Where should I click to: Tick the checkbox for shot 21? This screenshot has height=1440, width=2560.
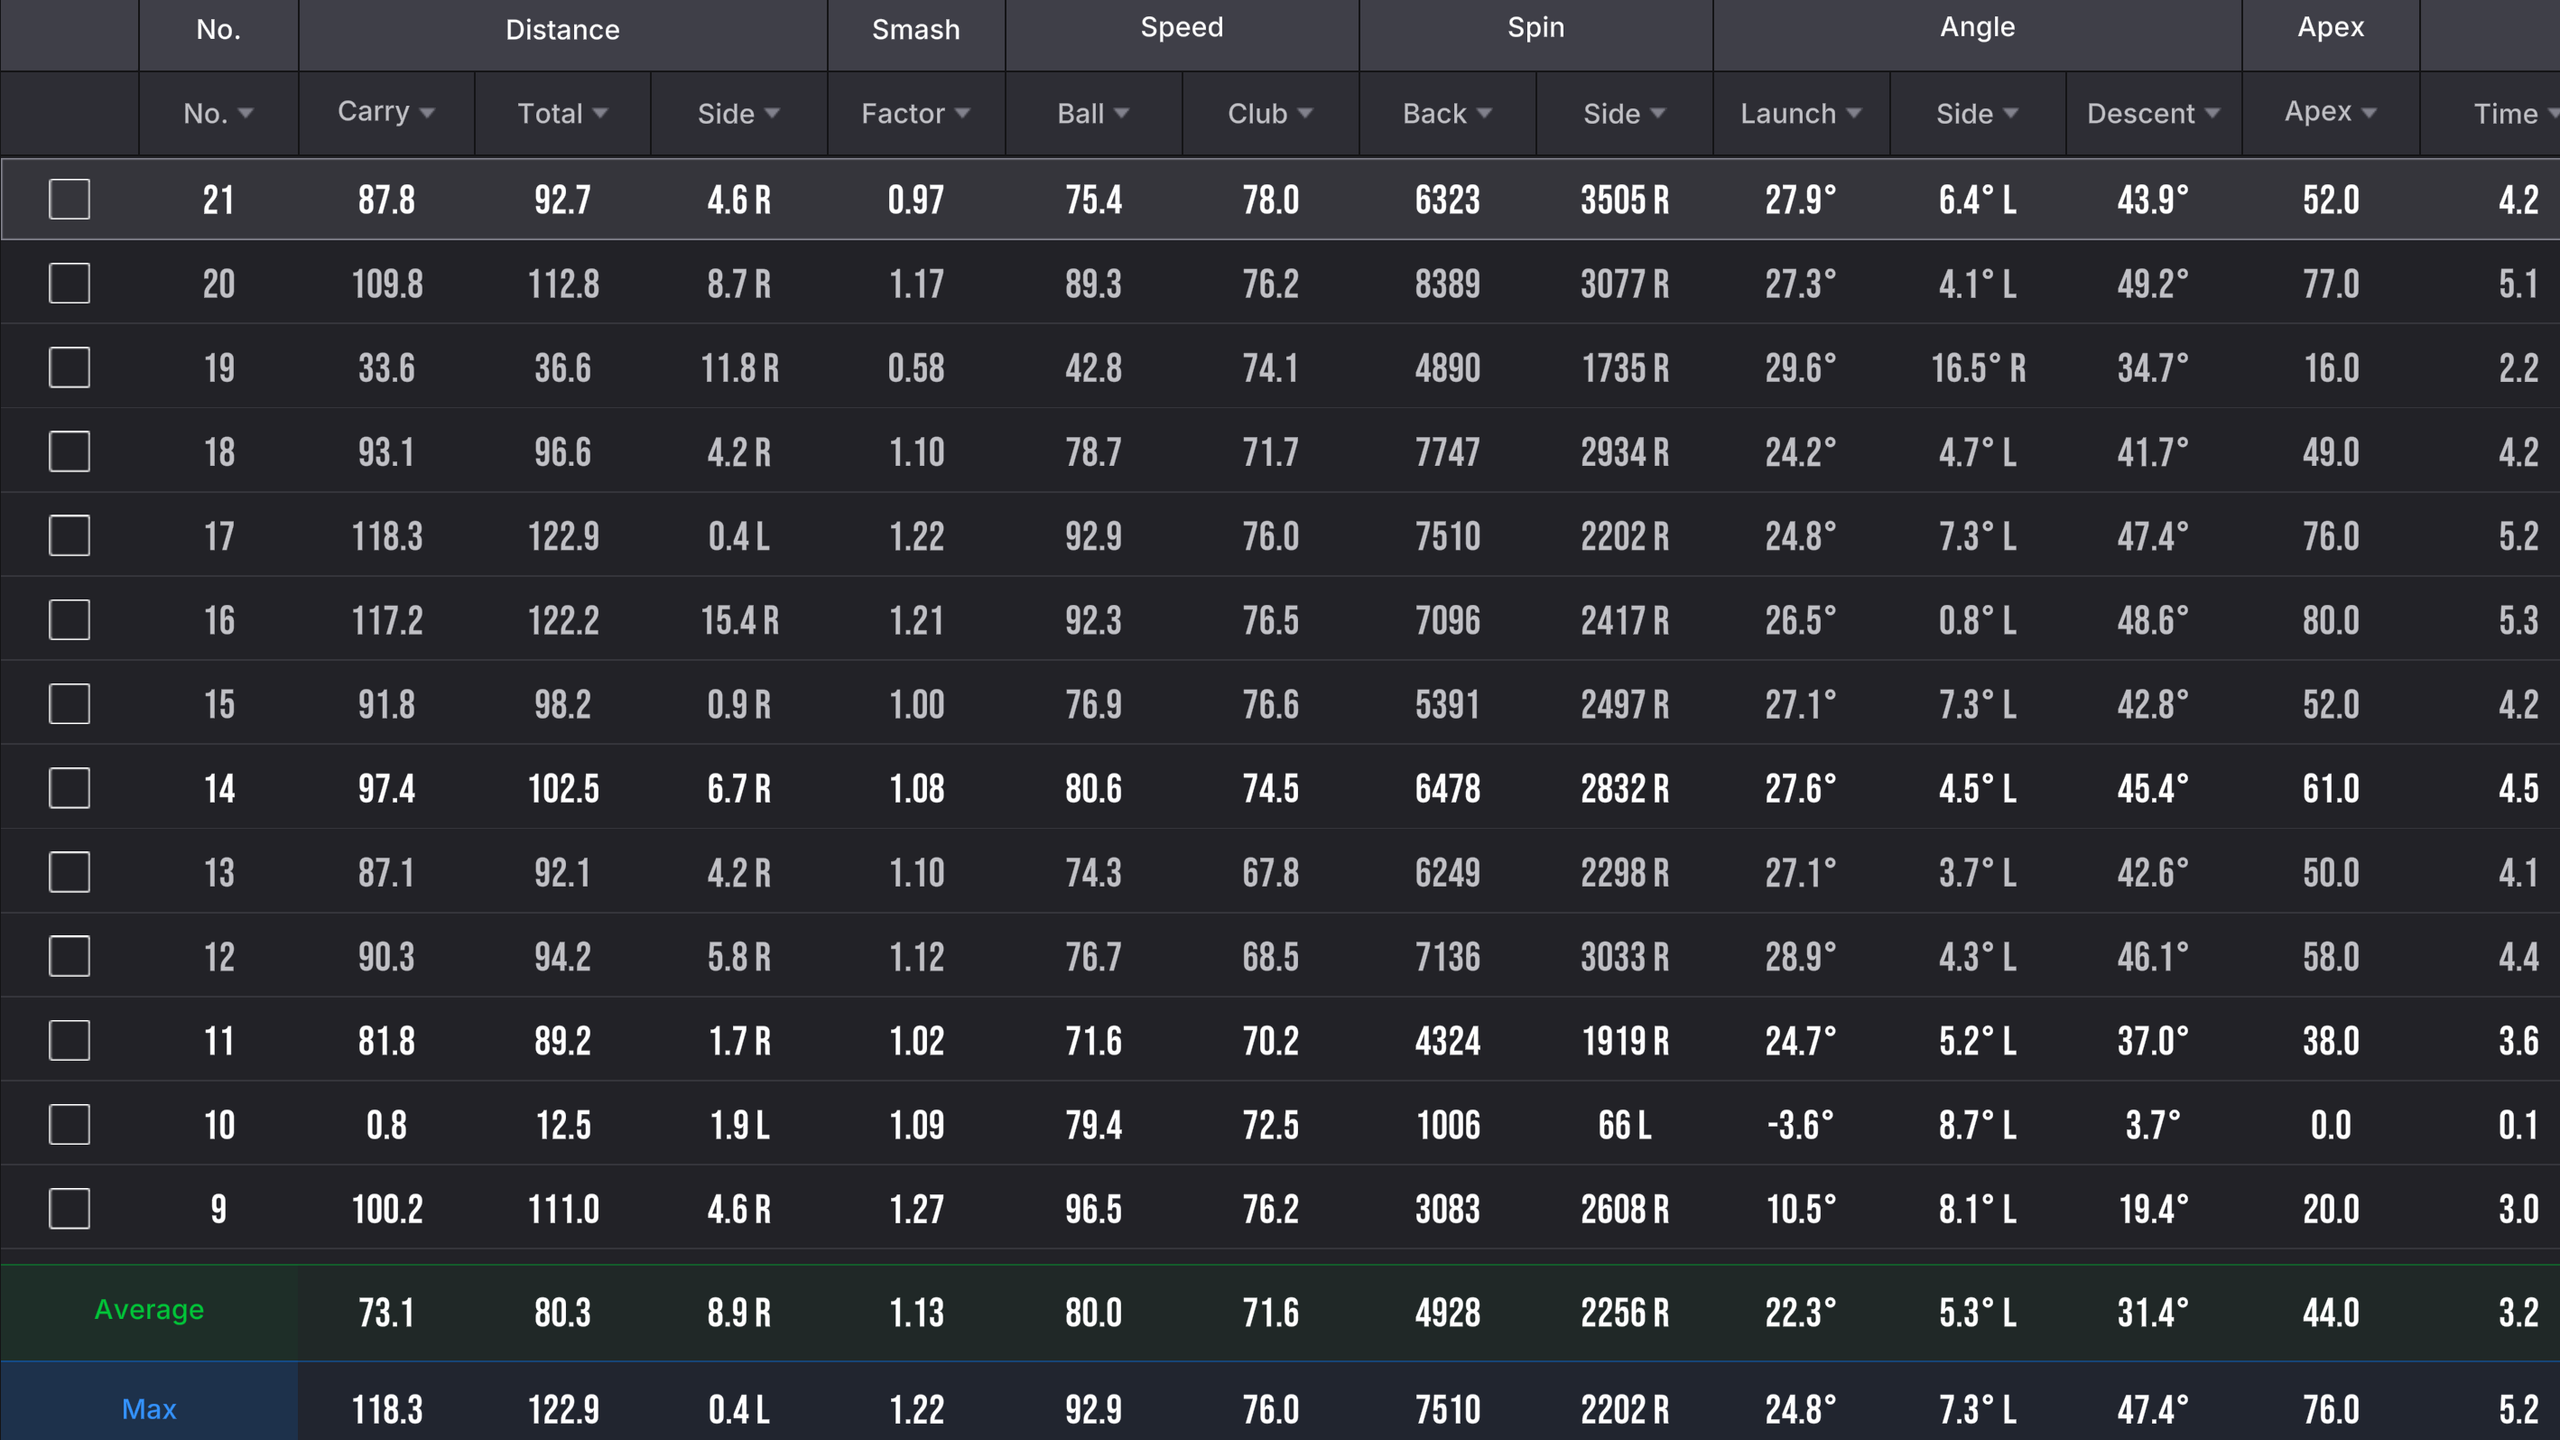click(69, 199)
